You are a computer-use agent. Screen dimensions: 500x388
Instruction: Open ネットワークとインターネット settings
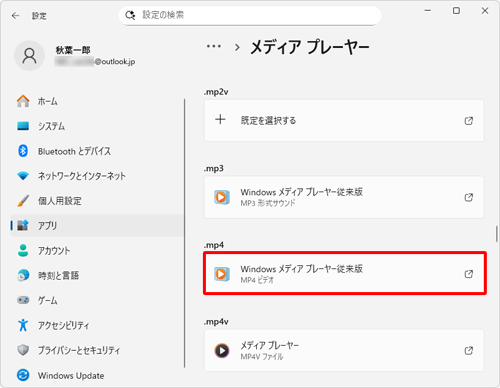(x=97, y=176)
